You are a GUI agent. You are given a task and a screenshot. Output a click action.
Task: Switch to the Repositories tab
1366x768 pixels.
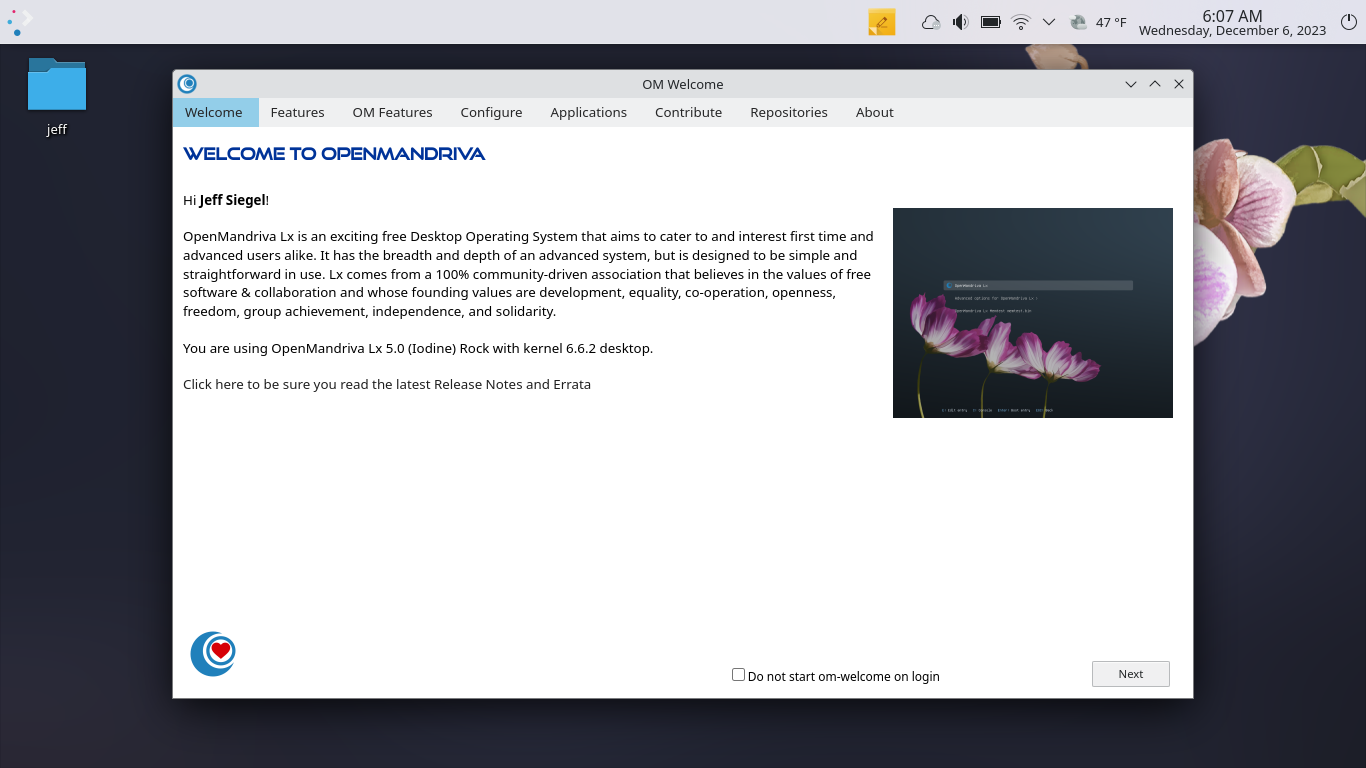789,112
